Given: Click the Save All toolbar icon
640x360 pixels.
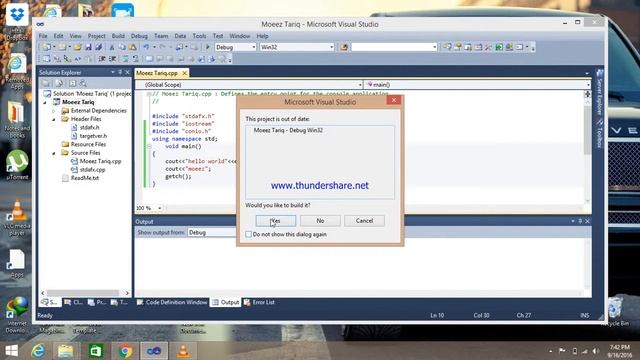Looking at the screenshot, I should (99, 47).
